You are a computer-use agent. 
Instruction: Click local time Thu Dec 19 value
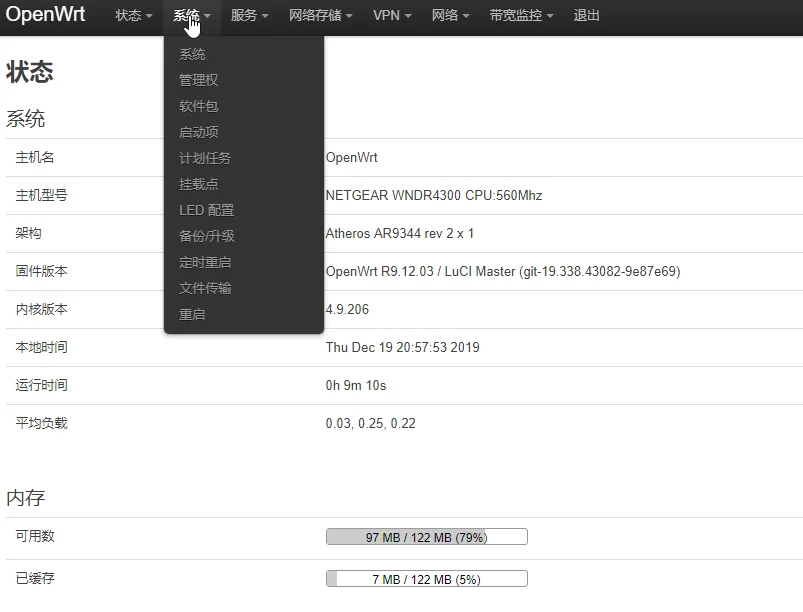(x=403, y=347)
